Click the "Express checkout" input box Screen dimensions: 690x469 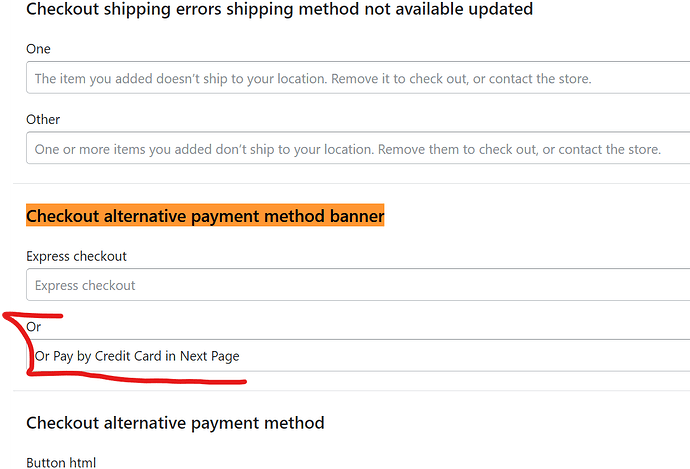tap(358, 285)
